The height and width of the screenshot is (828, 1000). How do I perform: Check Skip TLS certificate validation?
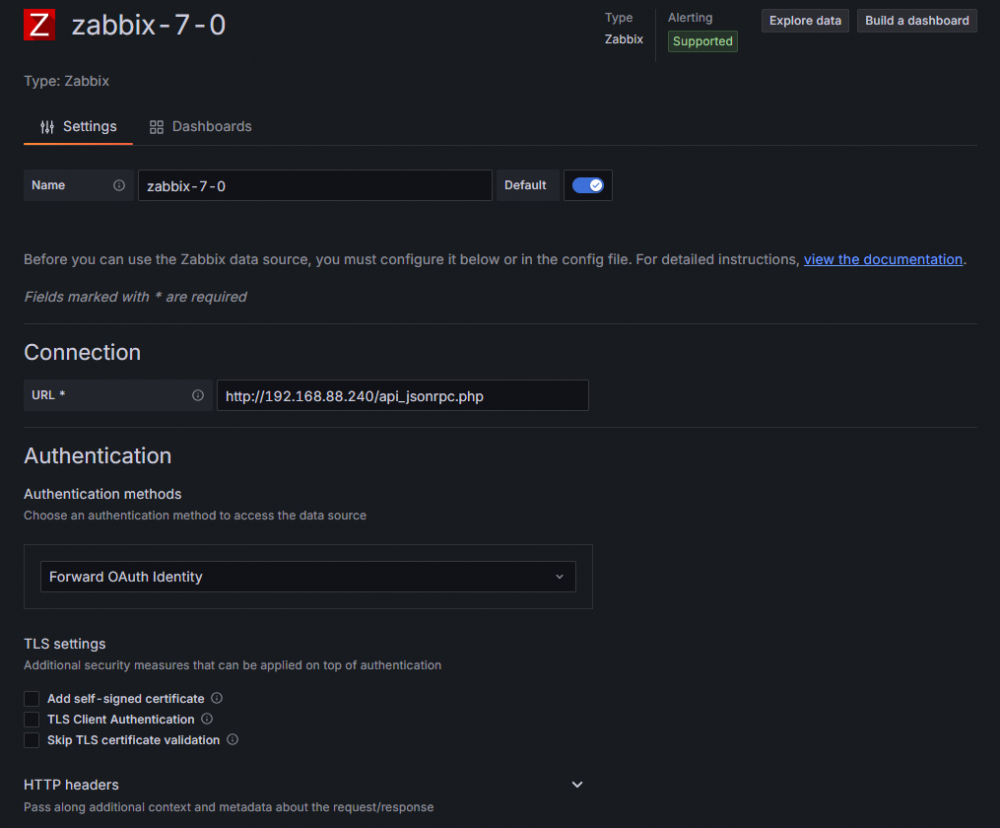[x=31, y=740]
